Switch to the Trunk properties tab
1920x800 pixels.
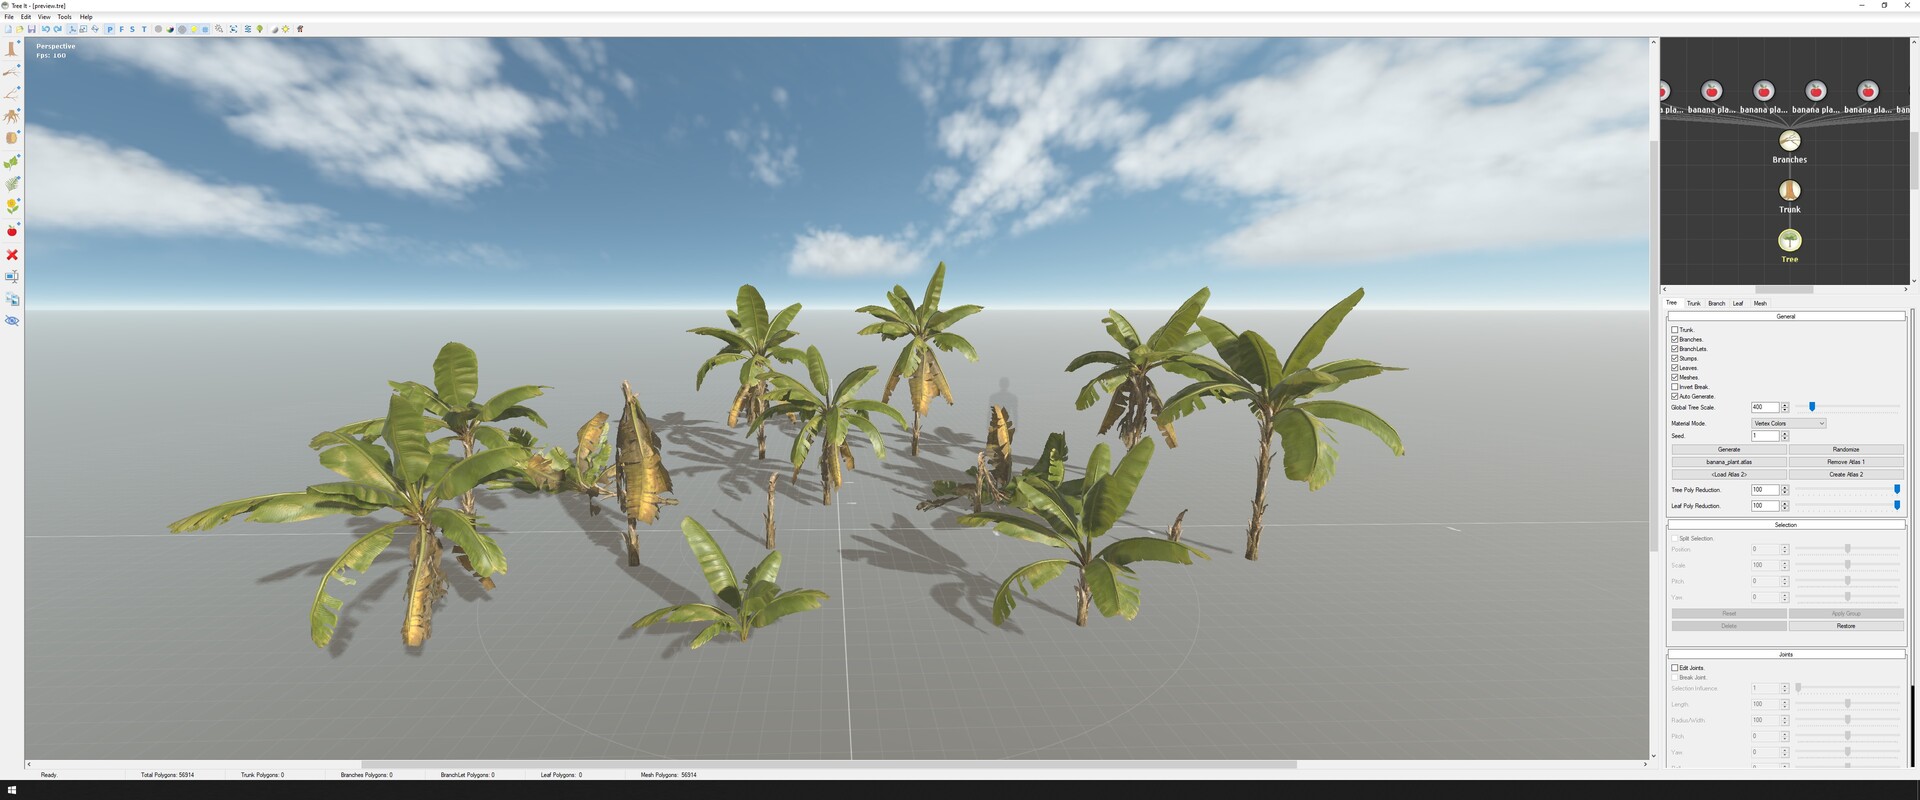pyautogui.click(x=1693, y=303)
